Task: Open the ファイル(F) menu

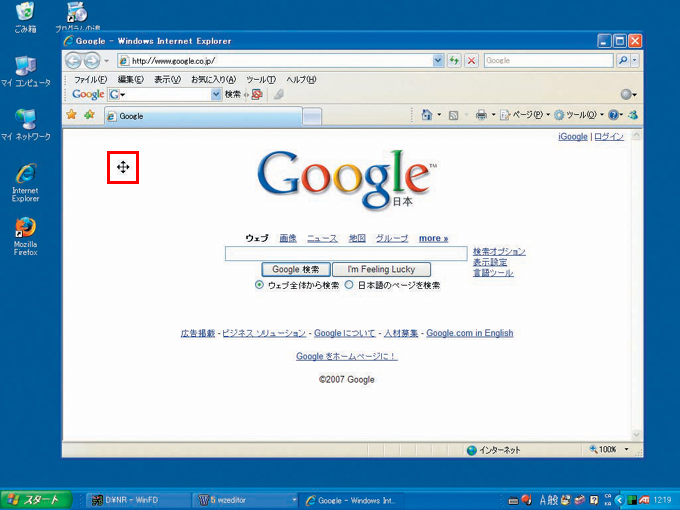Action: coord(90,79)
